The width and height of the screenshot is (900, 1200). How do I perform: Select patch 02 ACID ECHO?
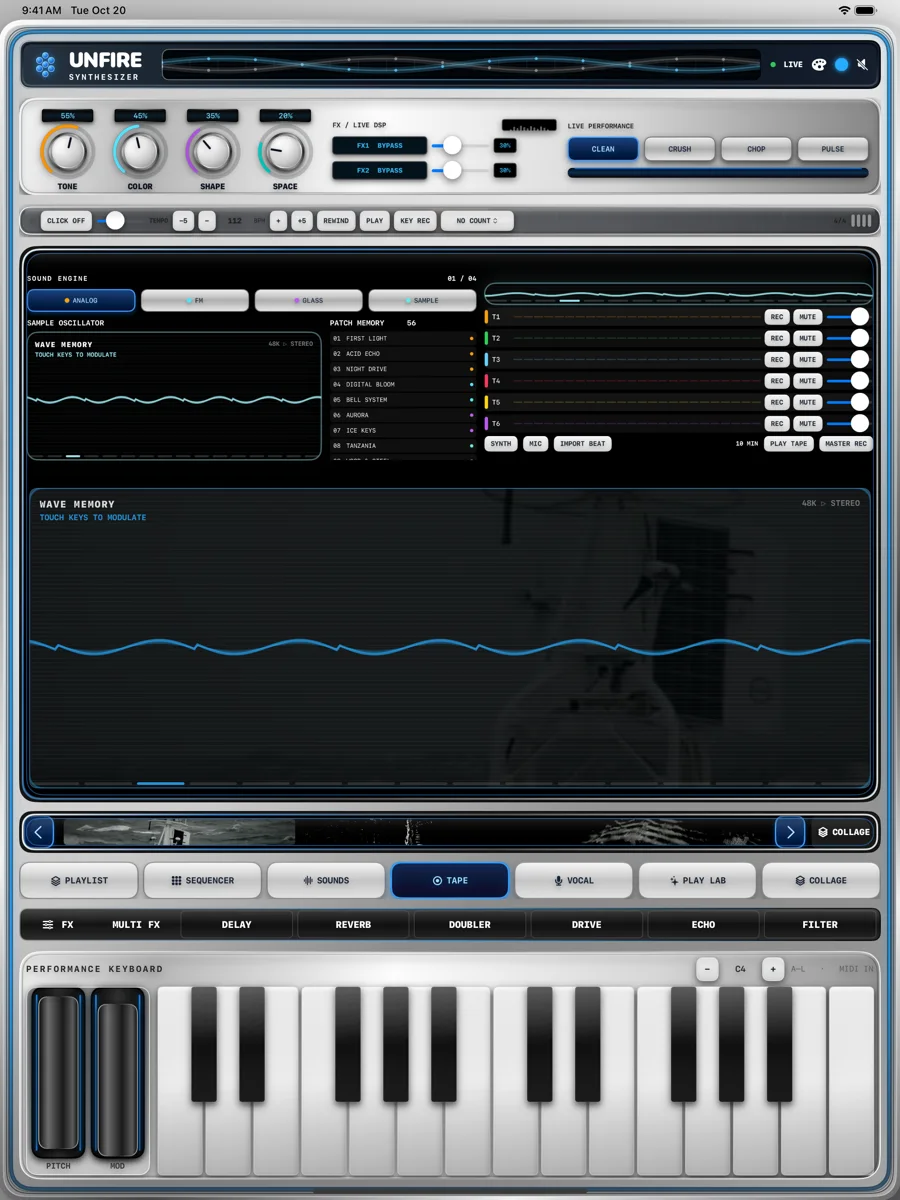[x=402, y=354]
